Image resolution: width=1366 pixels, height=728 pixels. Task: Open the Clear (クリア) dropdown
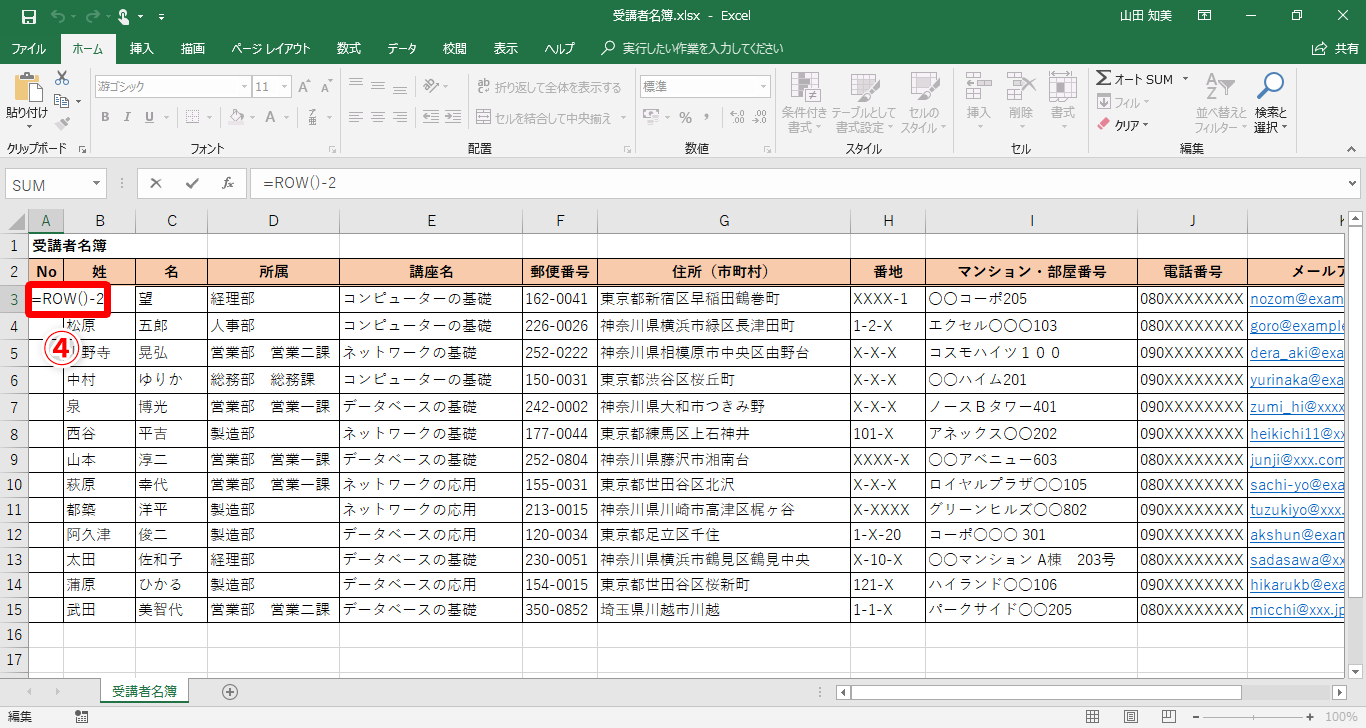click(1123, 125)
